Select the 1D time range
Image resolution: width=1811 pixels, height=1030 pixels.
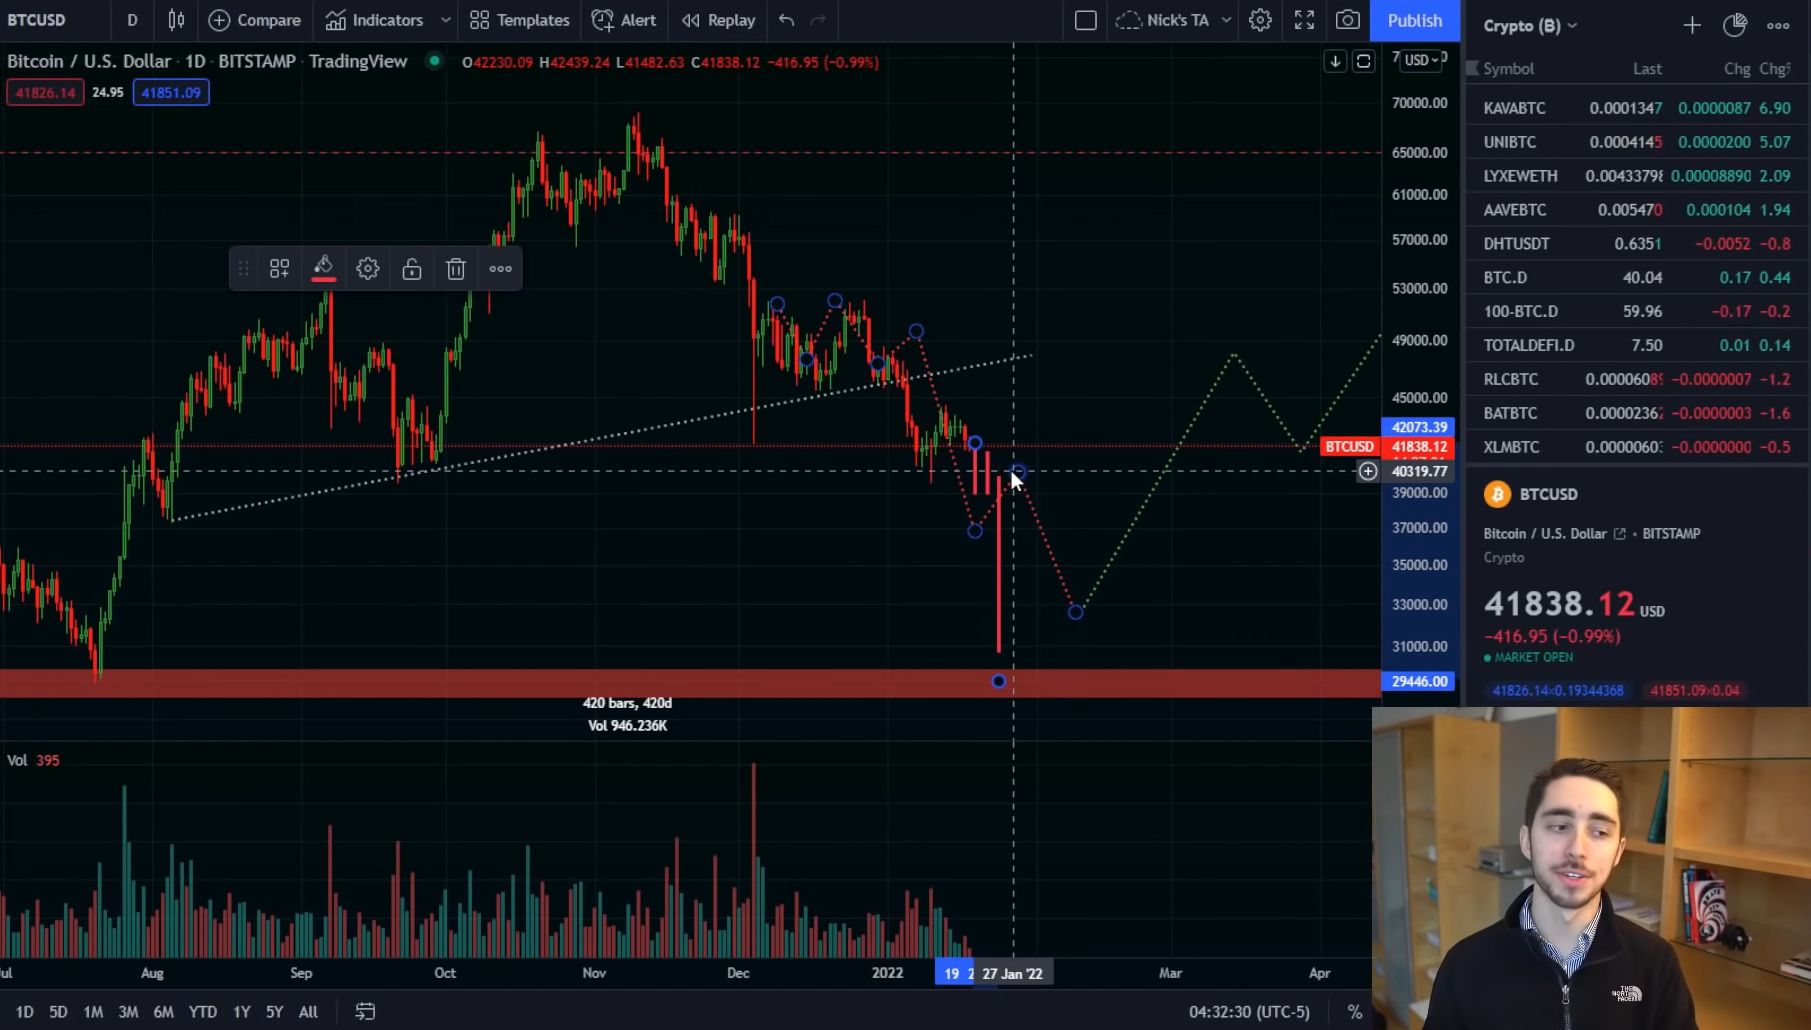click(x=25, y=1012)
